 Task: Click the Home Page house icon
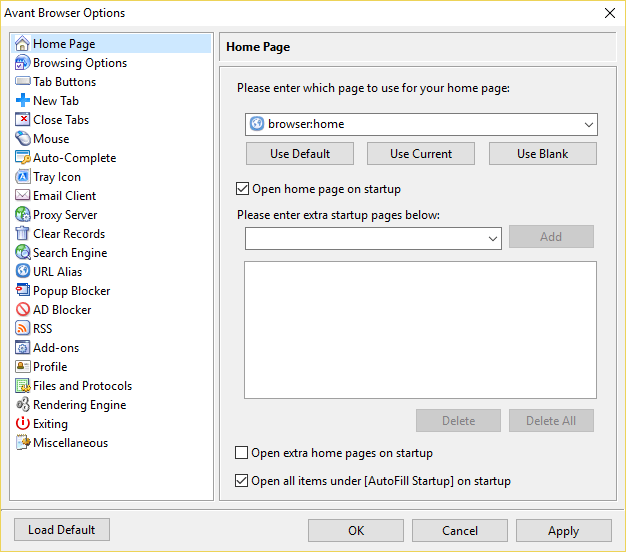click(x=22, y=44)
